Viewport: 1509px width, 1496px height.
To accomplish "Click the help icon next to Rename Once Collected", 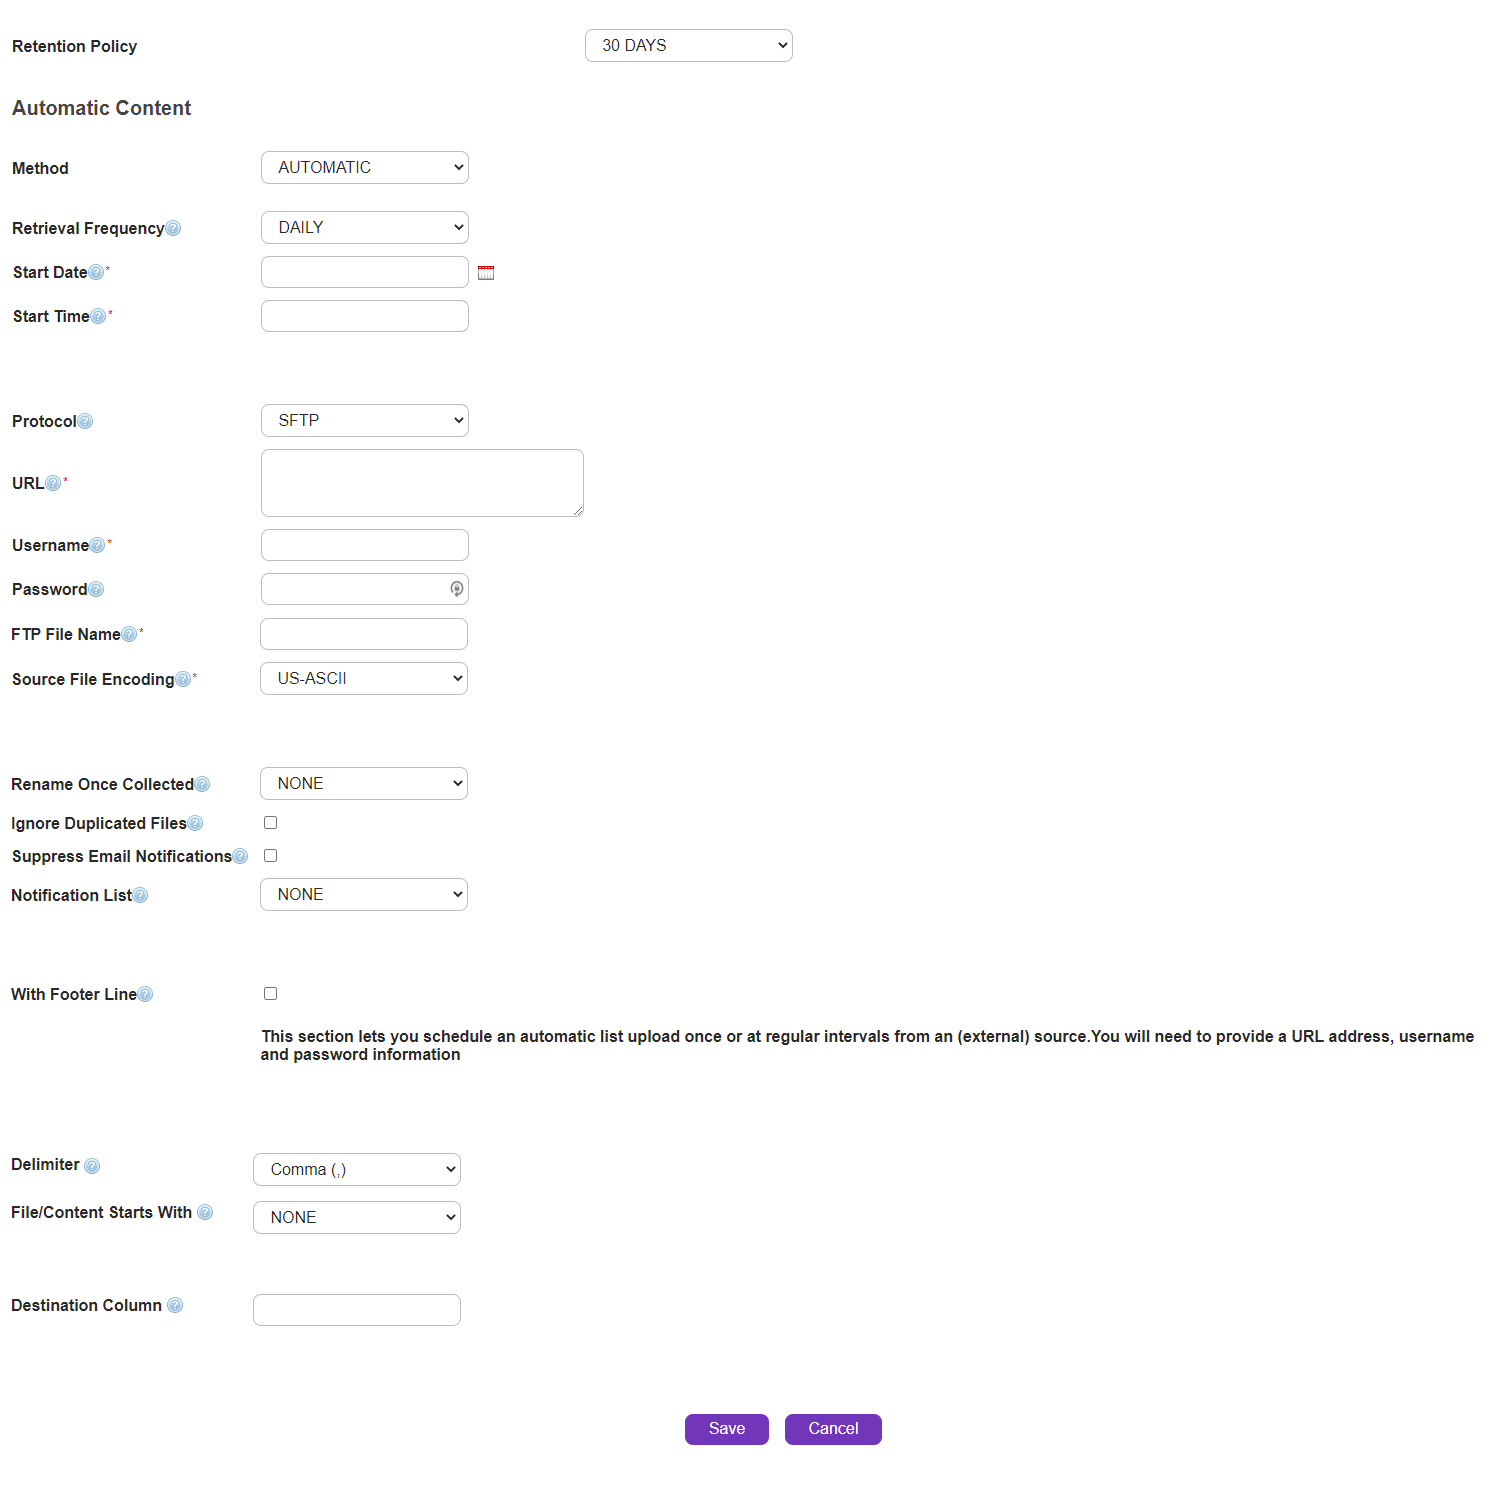I will [202, 785].
